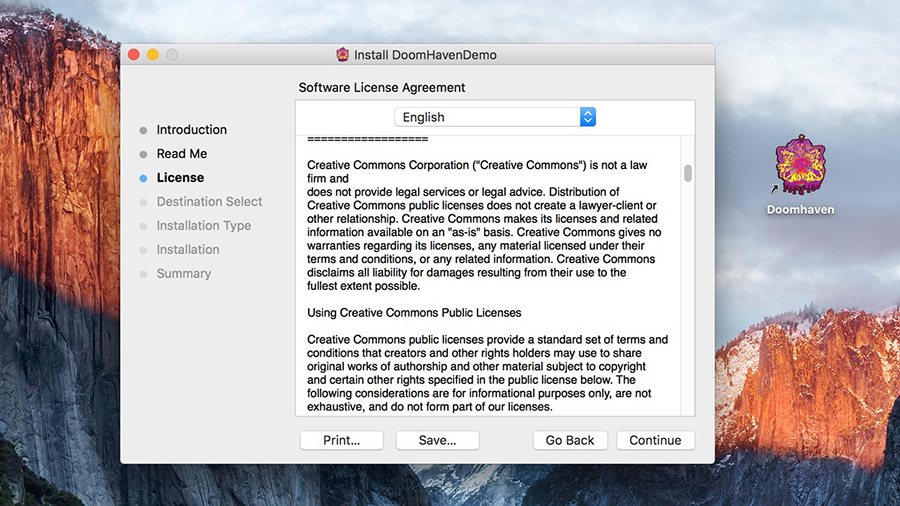The height and width of the screenshot is (506, 900).
Task: Click the Installation step in sidebar
Action: coord(188,250)
